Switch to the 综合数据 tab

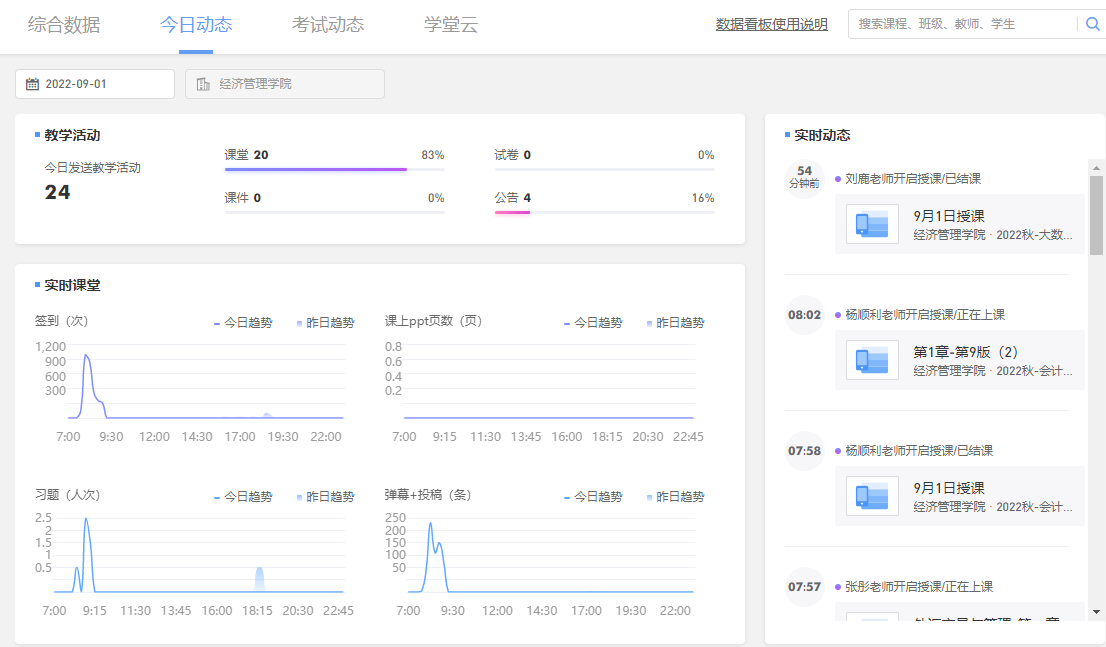click(64, 25)
